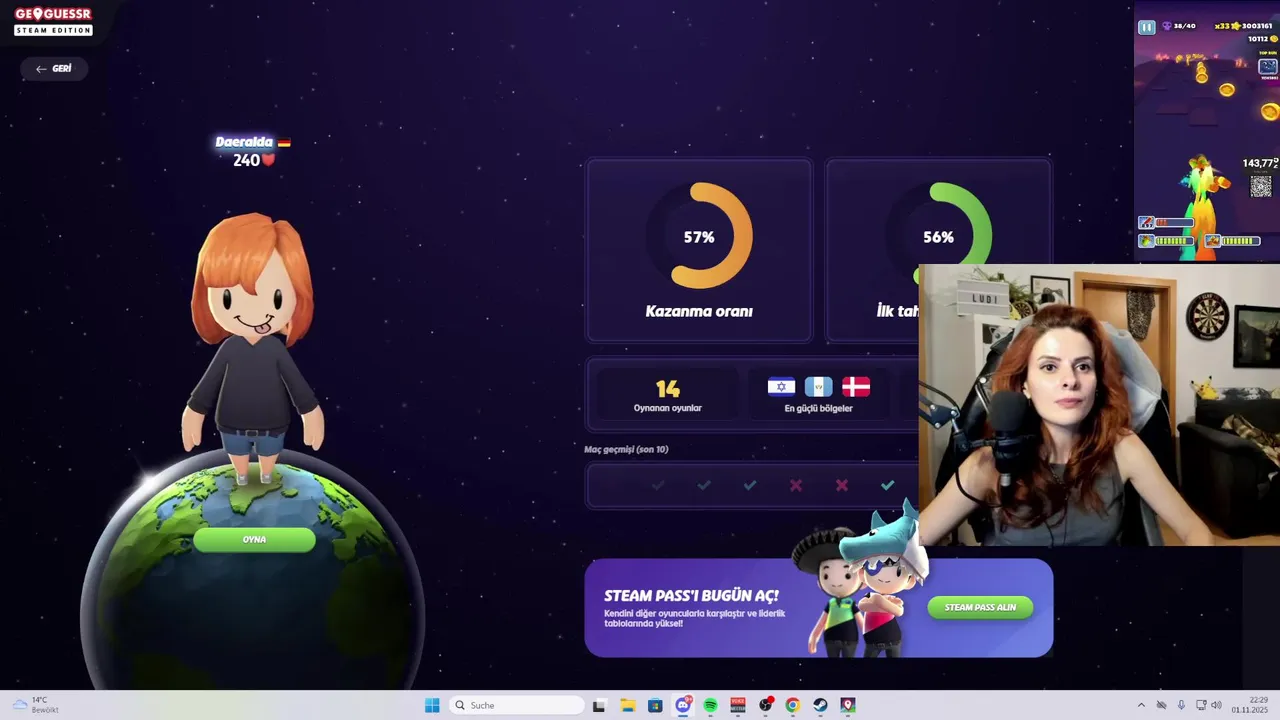The image size is (1280, 720).
Task: Click the green checkmark after the red X marks
Action: click(x=887, y=485)
